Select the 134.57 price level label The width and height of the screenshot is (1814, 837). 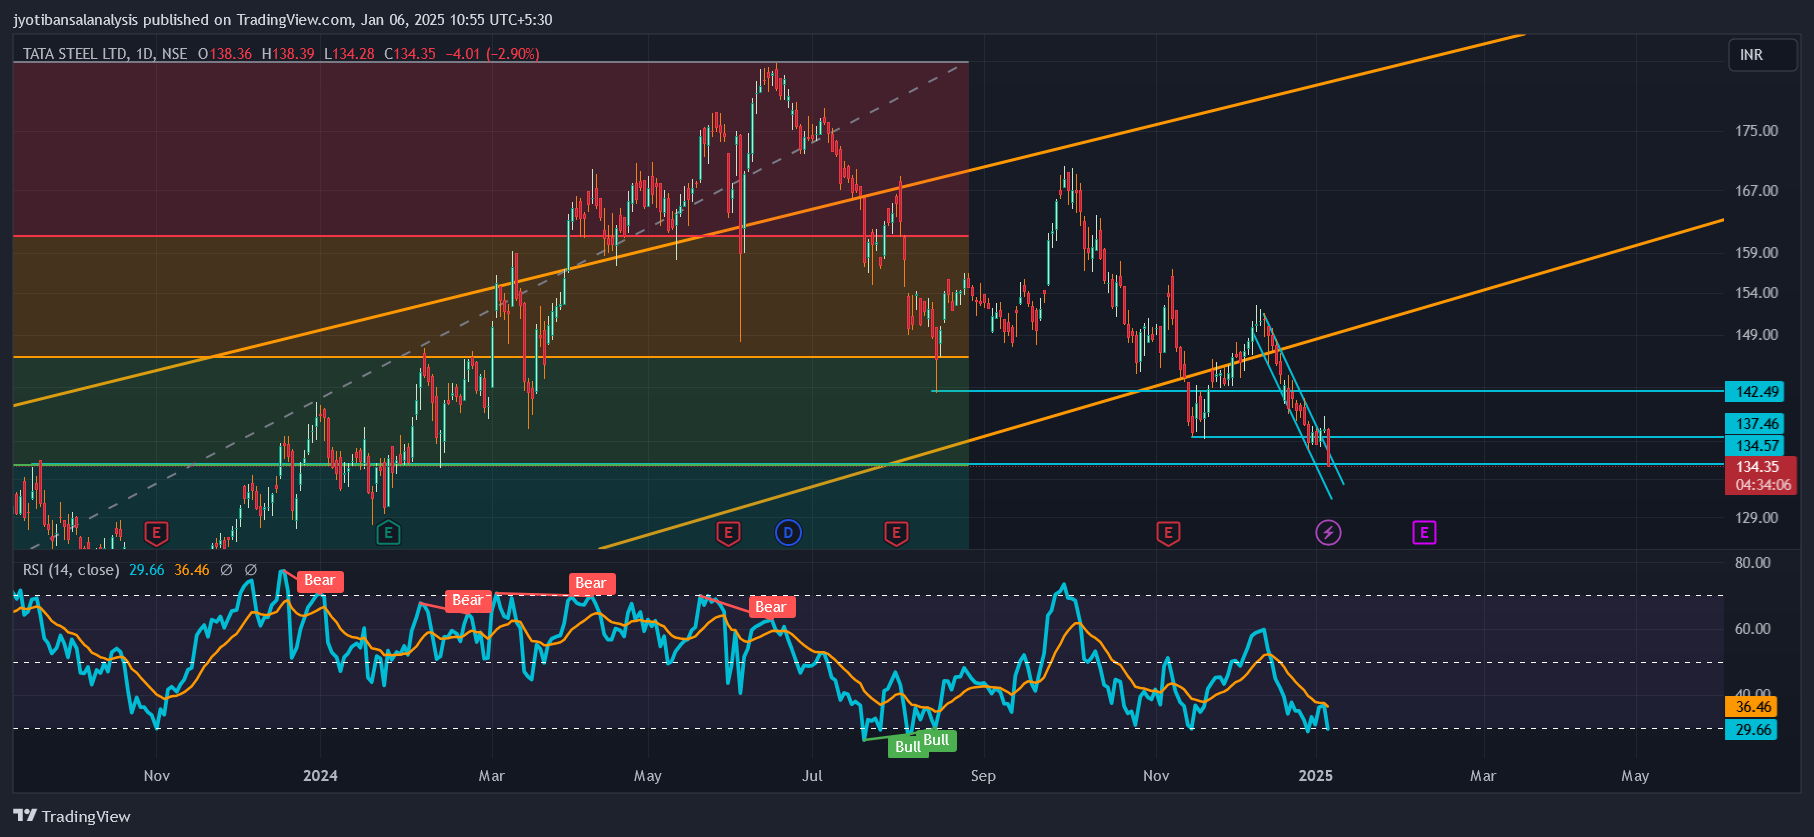tap(1755, 446)
